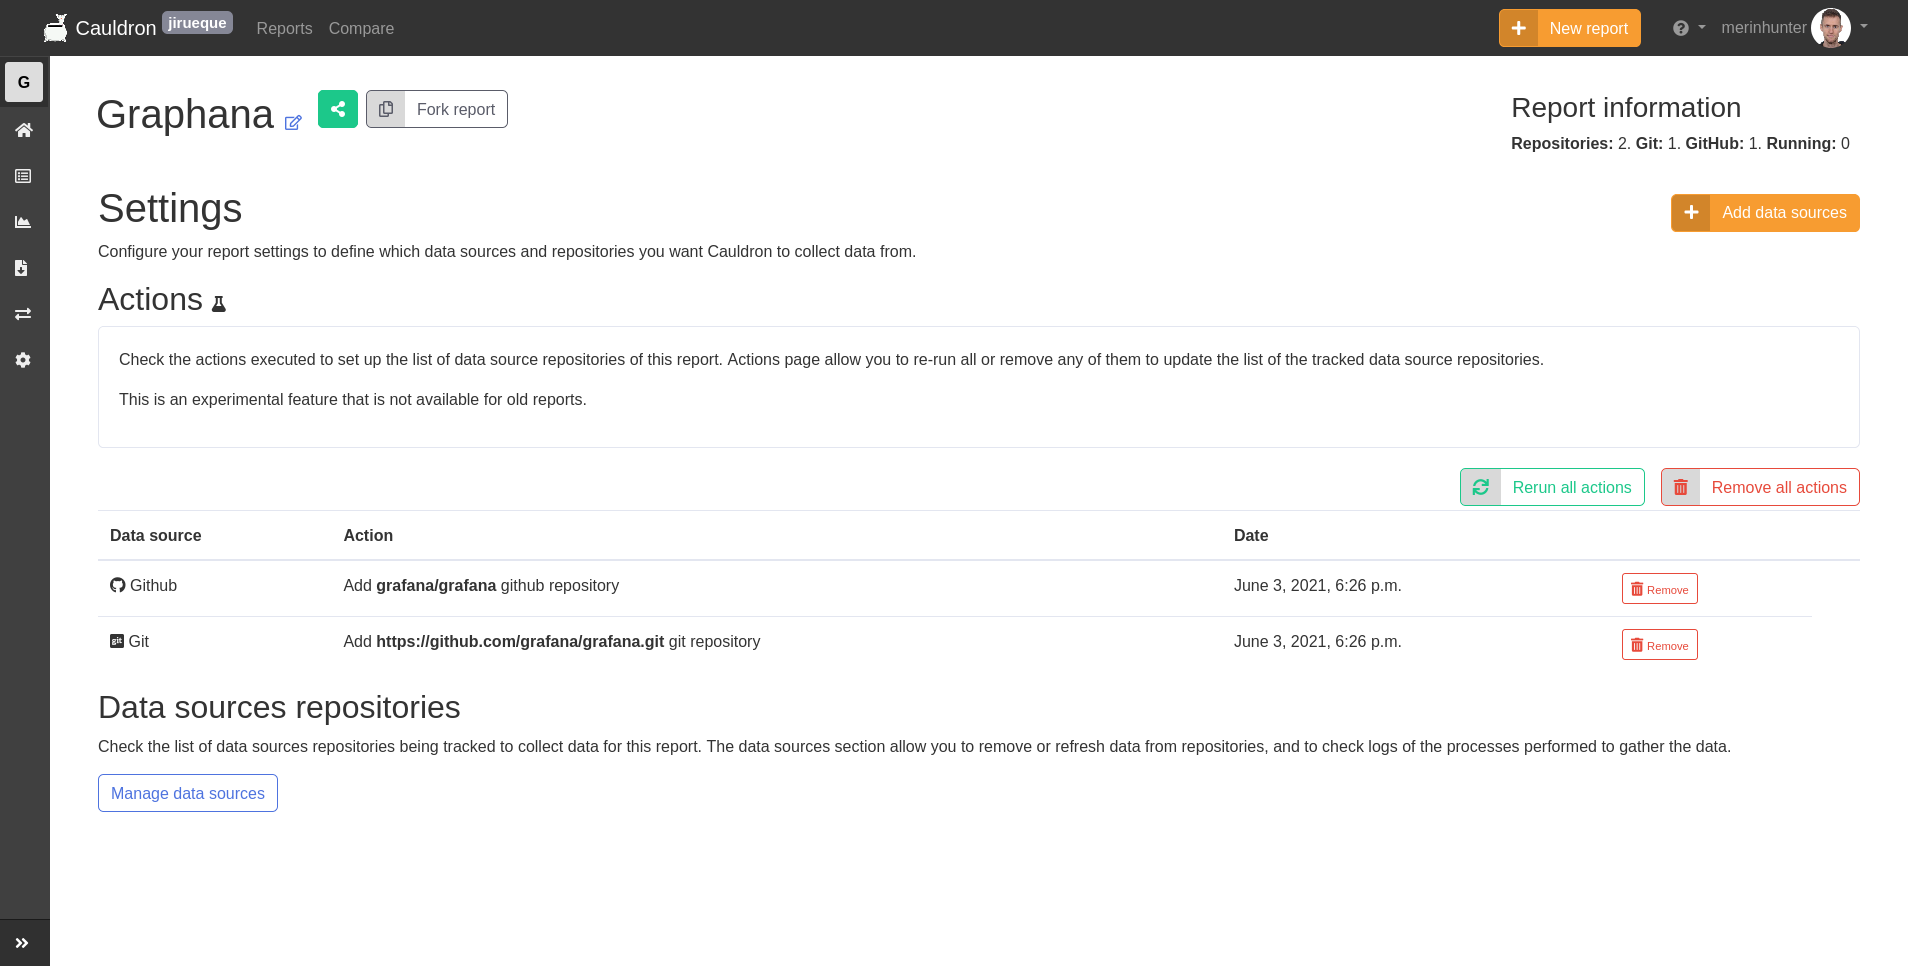
Task: Open the Compare menu item
Action: pos(361,28)
